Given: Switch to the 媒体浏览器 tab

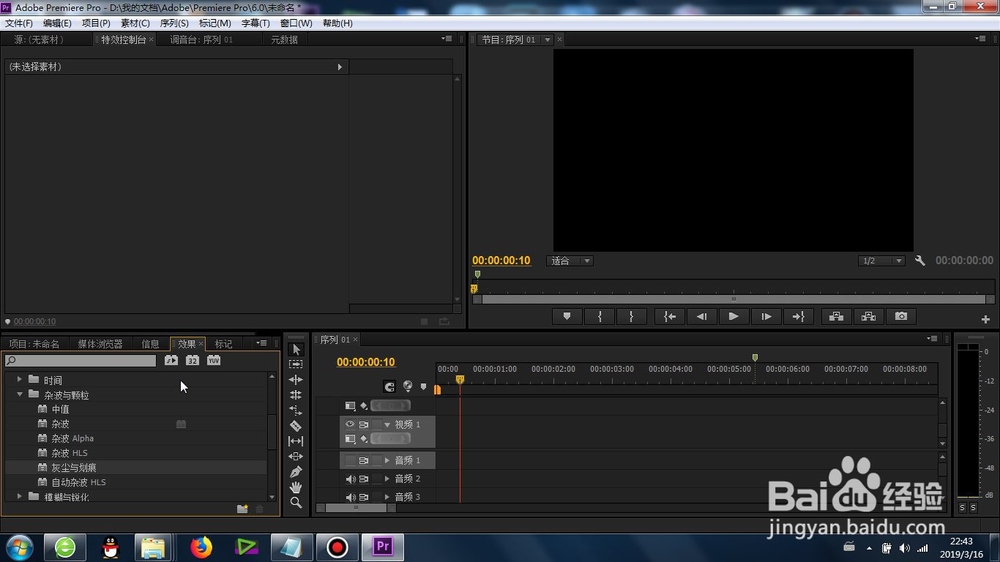Looking at the screenshot, I should click(x=100, y=344).
